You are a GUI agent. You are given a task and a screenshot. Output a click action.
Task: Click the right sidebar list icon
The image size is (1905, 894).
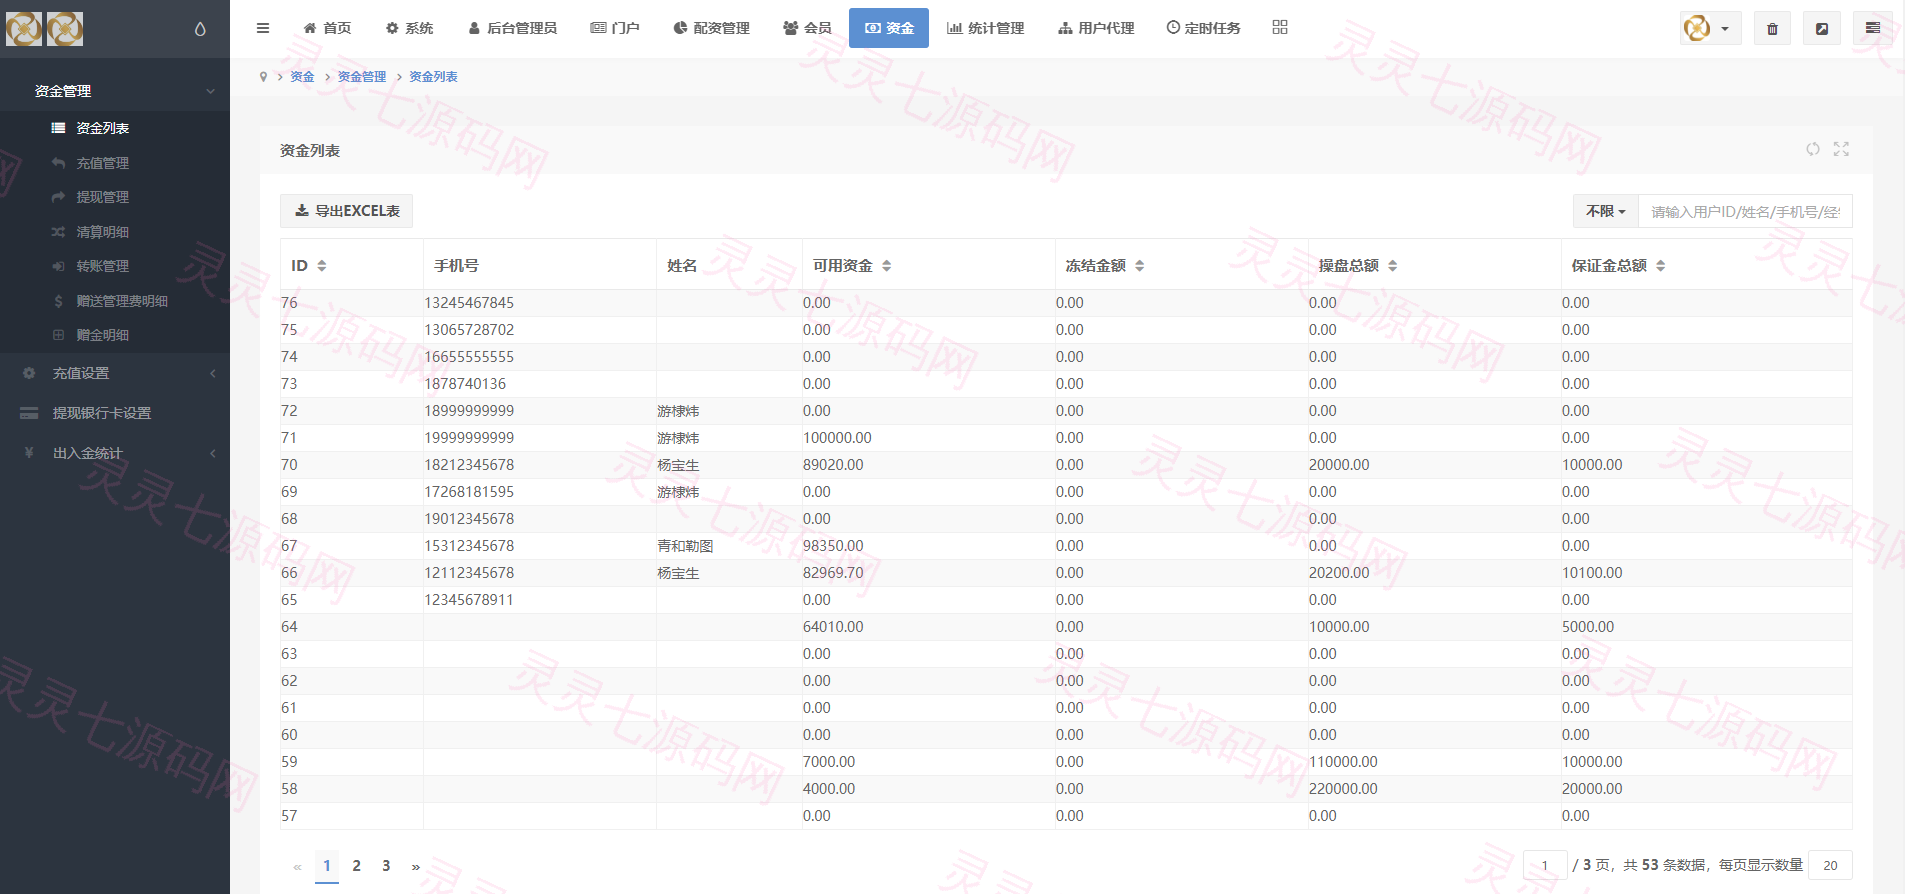tap(1873, 28)
